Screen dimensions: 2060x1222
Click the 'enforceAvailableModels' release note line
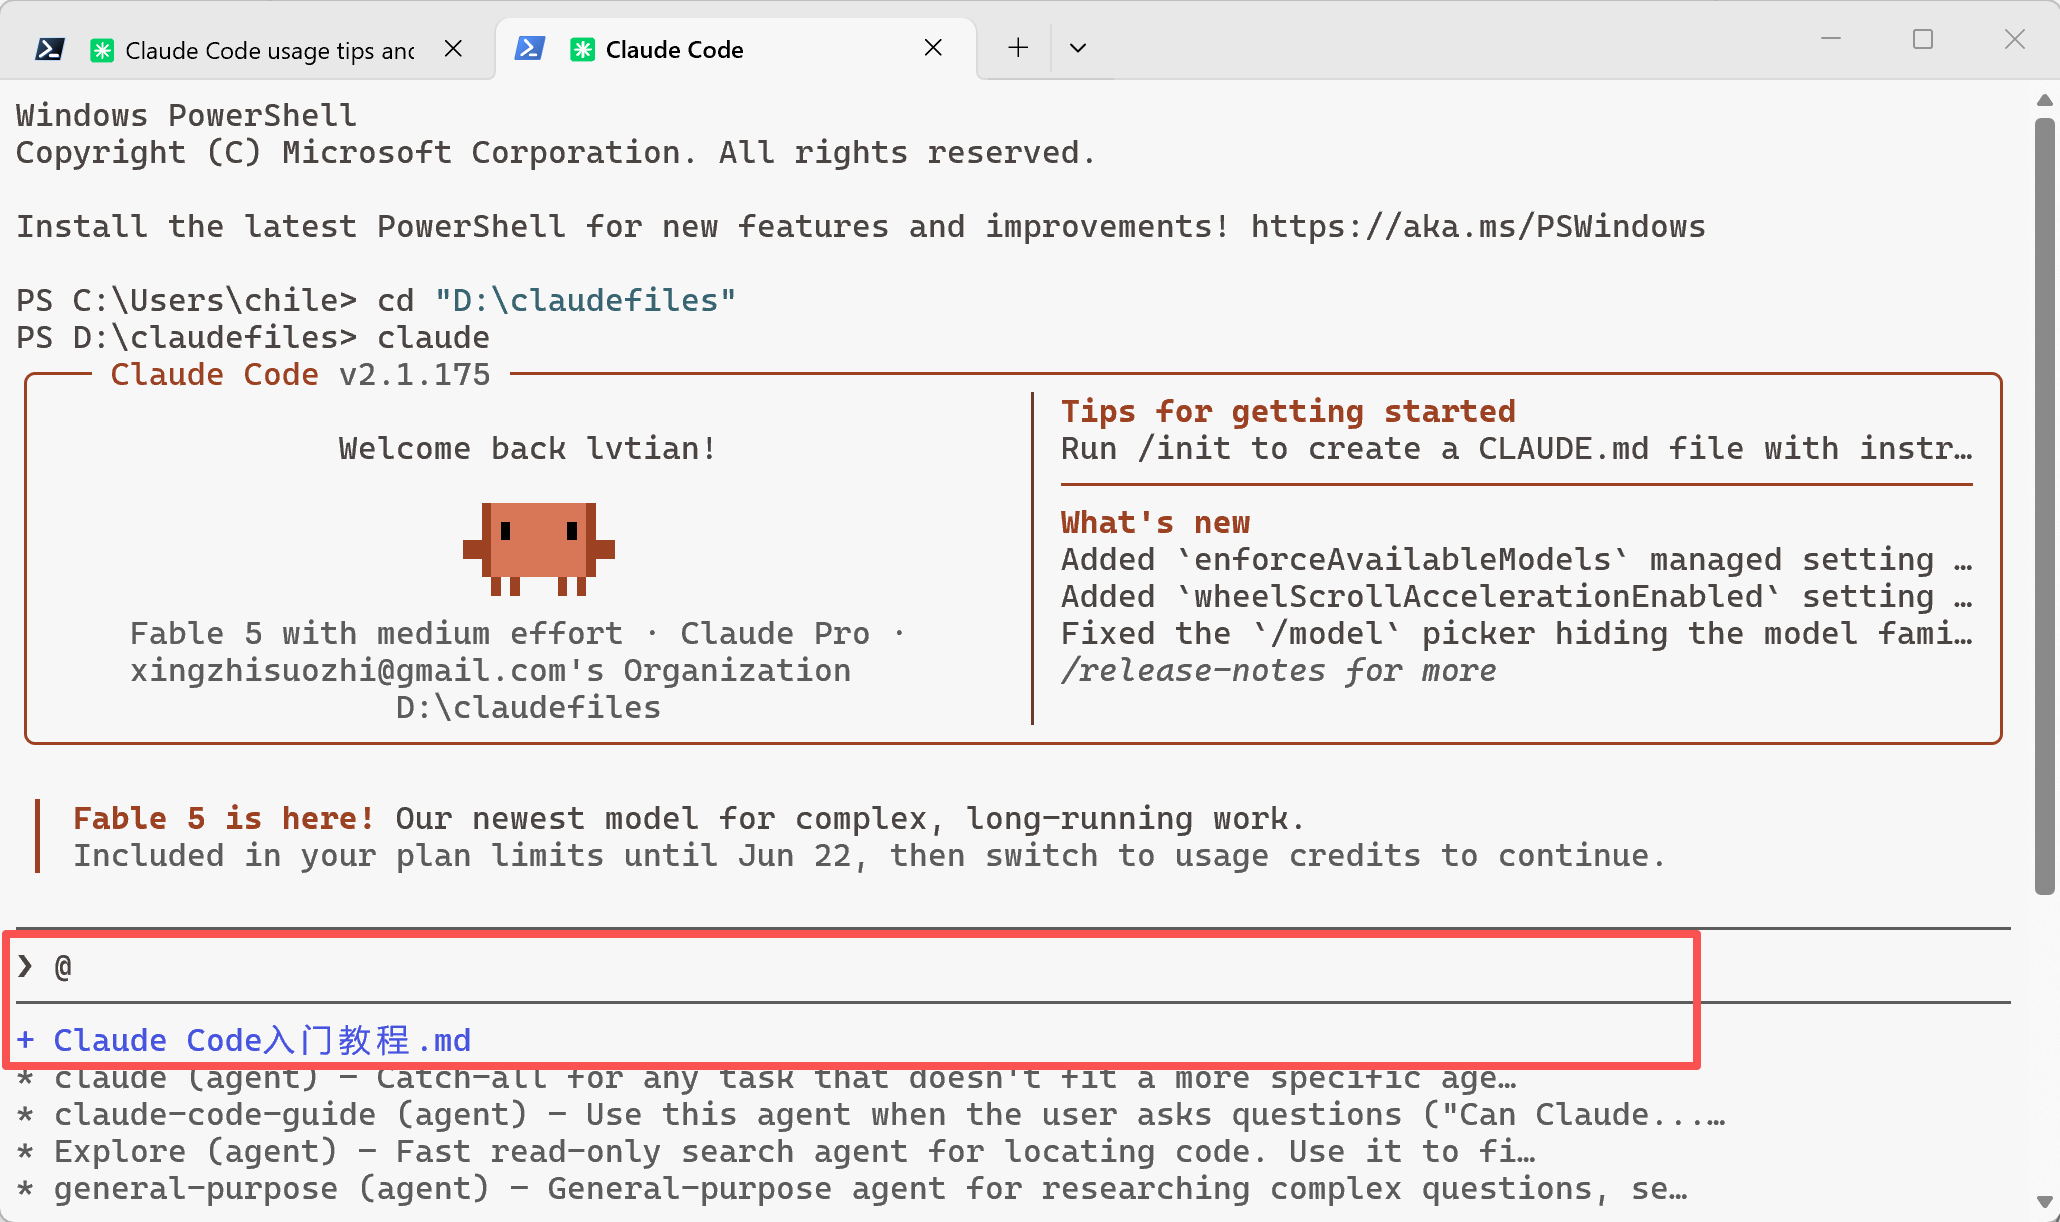1517,560
